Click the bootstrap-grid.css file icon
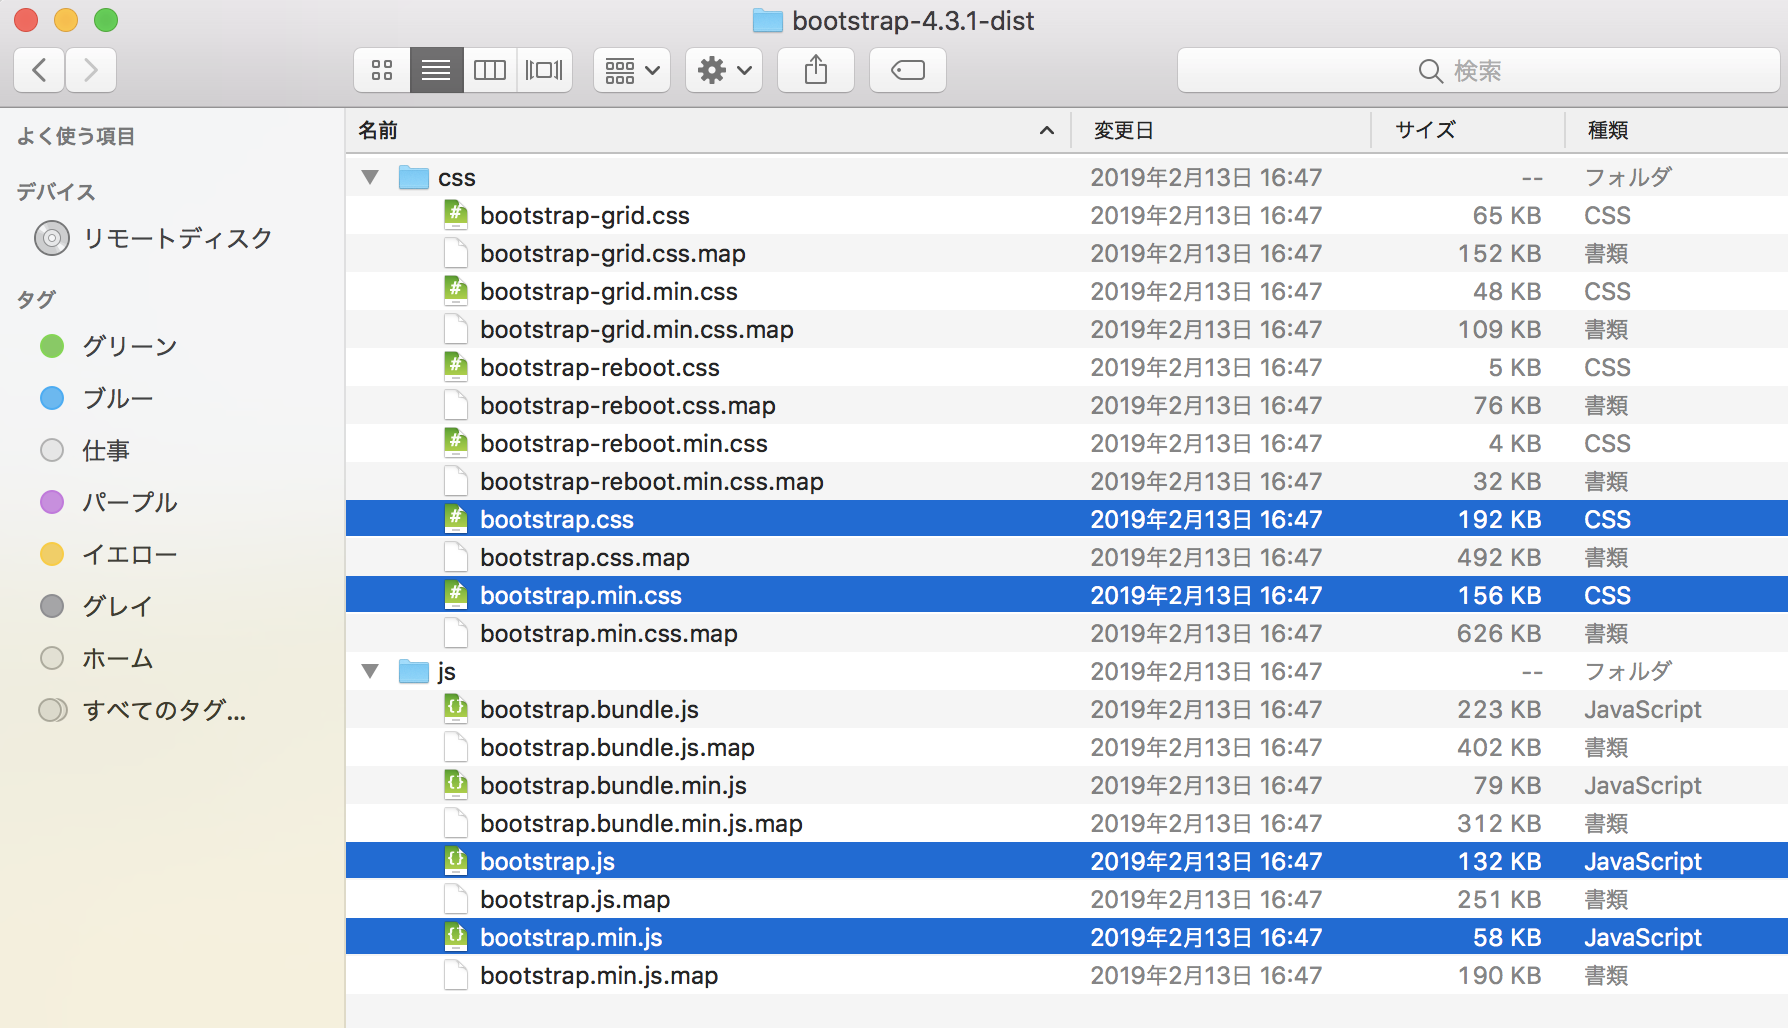Image resolution: width=1788 pixels, height=1028 pixels. click(456, 215)
